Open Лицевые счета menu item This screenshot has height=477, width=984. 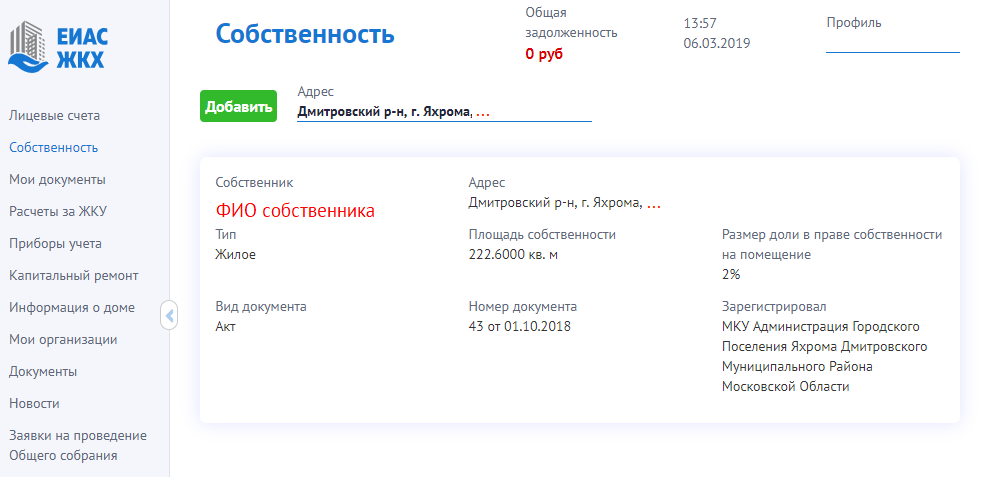[x=55, y=115]
